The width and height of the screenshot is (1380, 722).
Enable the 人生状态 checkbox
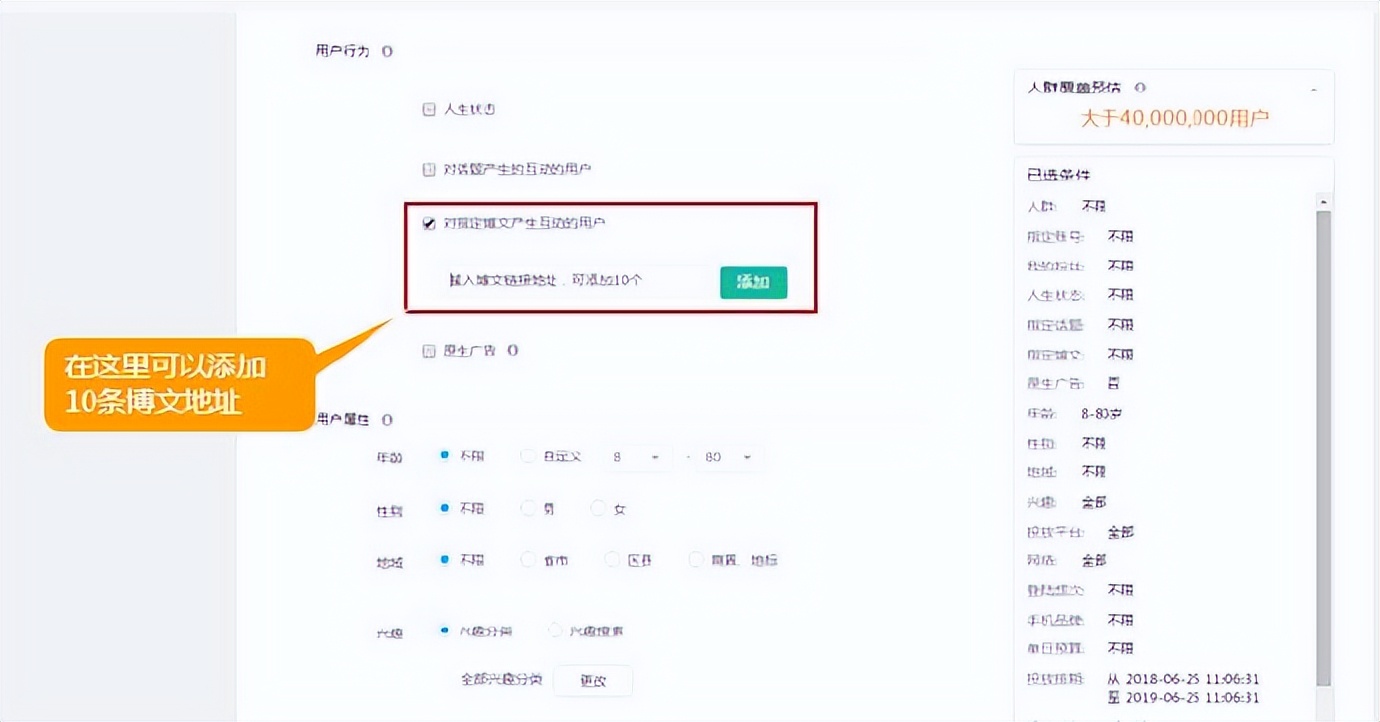429,110
